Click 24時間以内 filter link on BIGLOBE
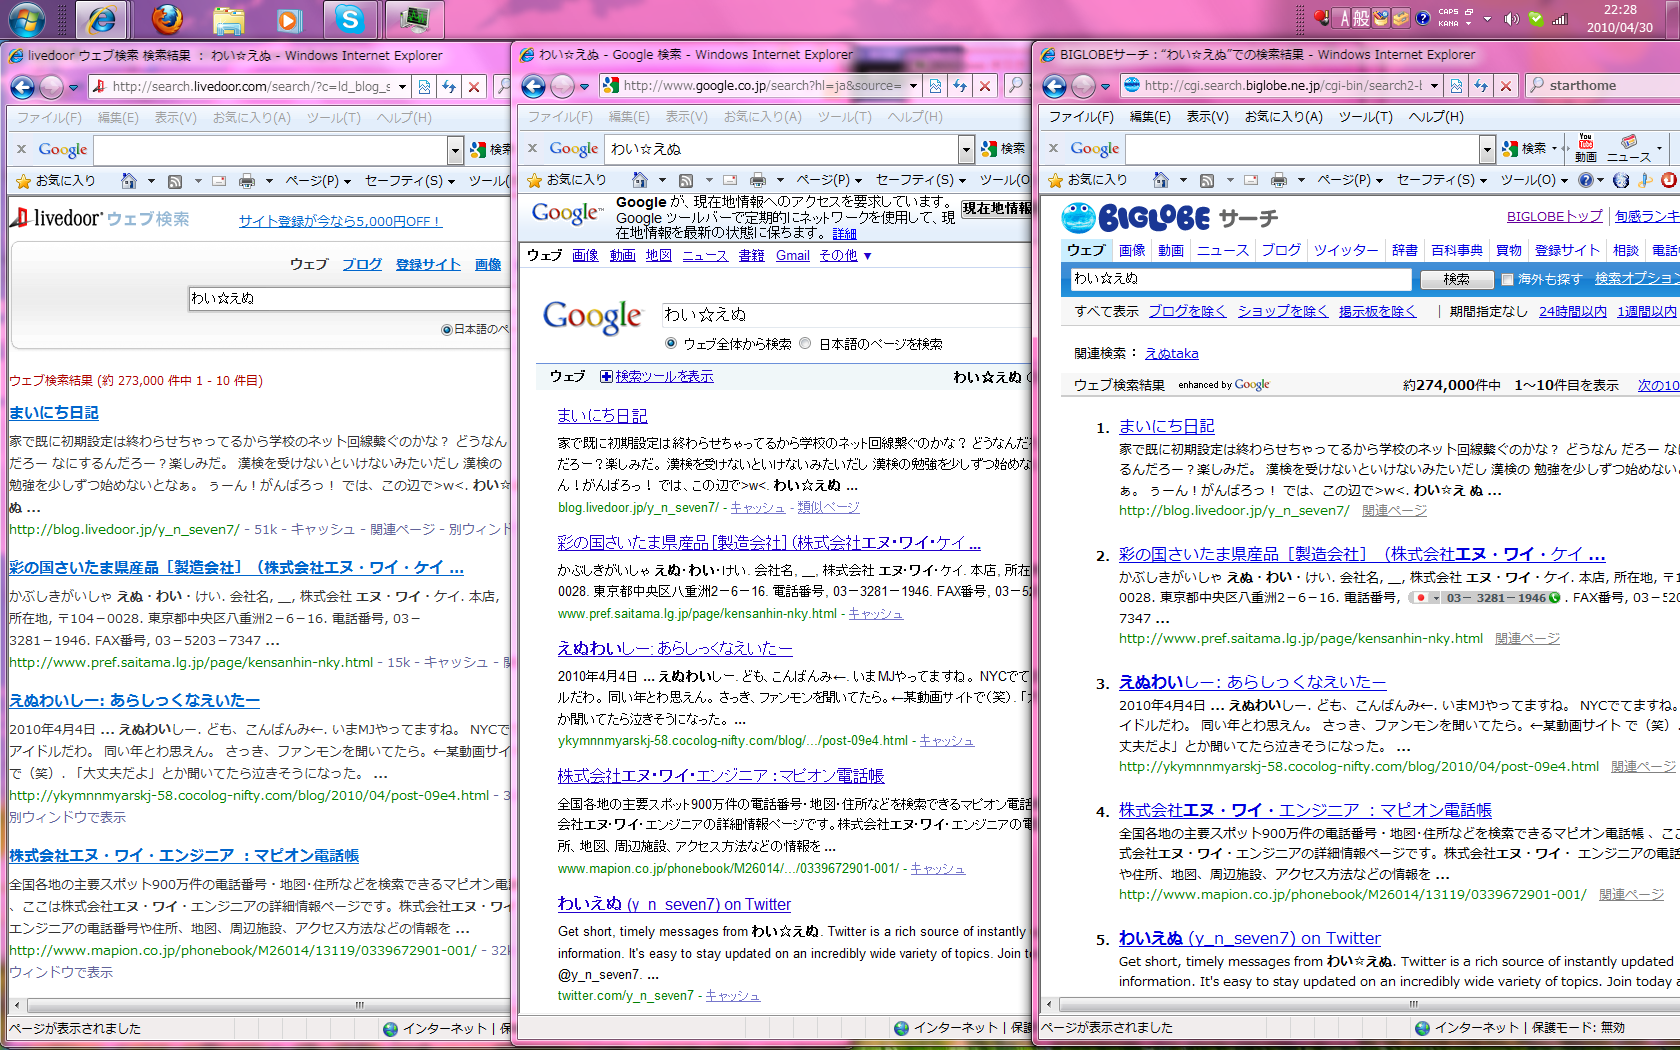Image resolution: width=1680 pixels, height=1050 pixels. point(1572,311)
